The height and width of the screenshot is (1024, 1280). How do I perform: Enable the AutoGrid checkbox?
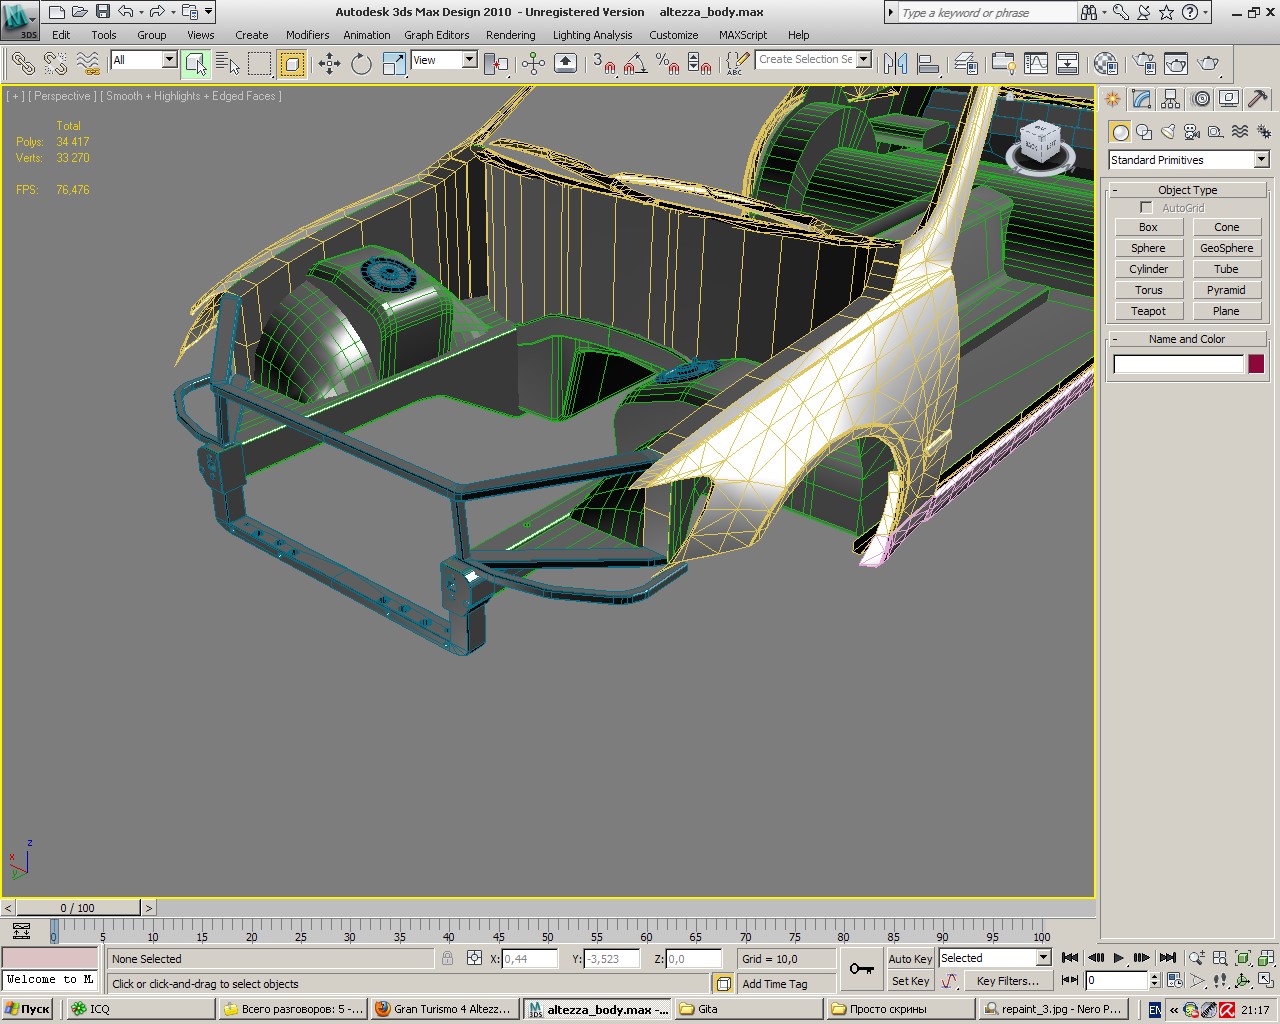click(x=1146, y=208)
